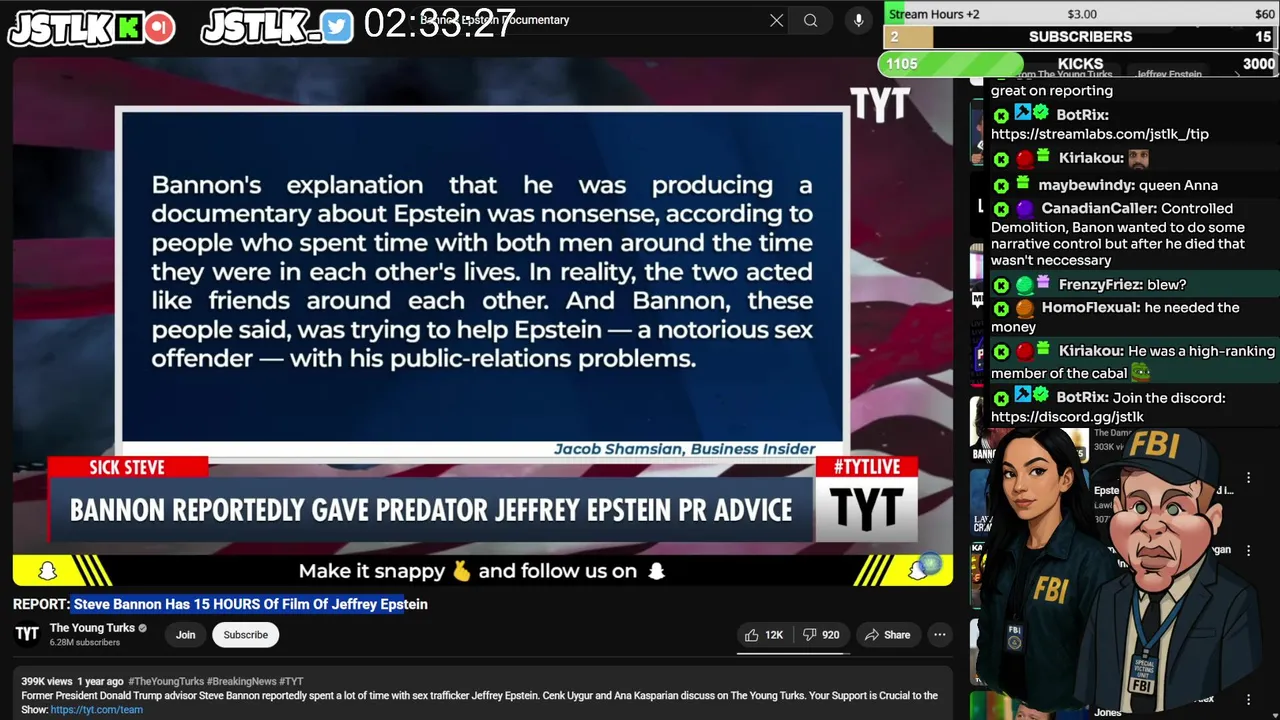Click maybewindy's 'queen Anna' message
The image size is (1280, 720).
pyautogui.click(x=1178, y=185)
